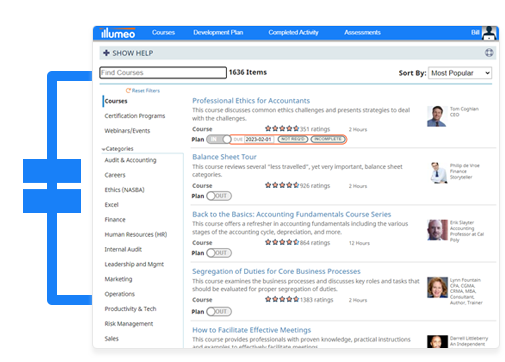
Task: Open Professional Ethics for Accountants course
Action: [x=251, y=100]
